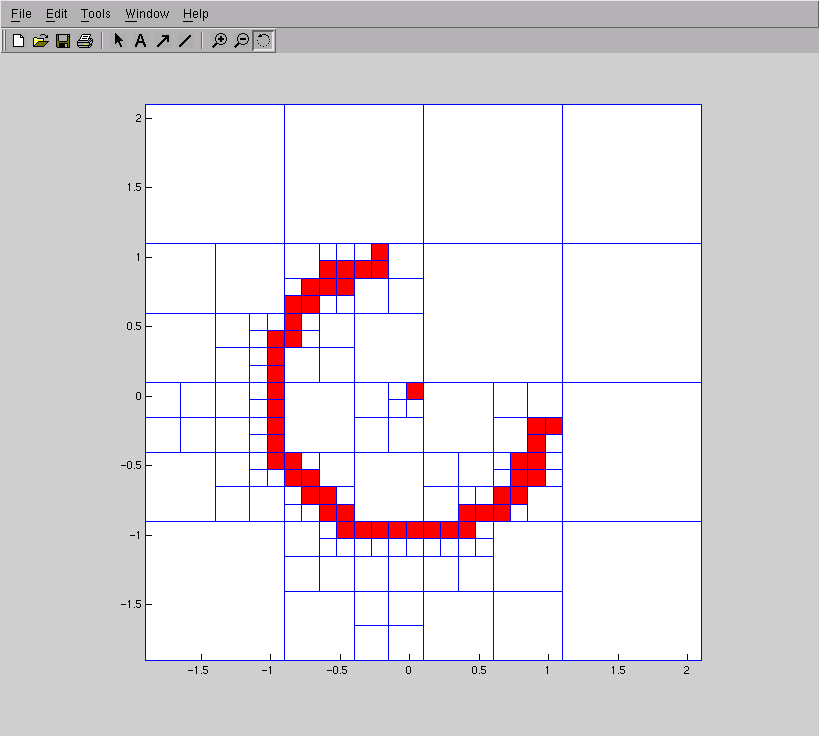Select the Add Text 'A' tool

tap(140, 41)
